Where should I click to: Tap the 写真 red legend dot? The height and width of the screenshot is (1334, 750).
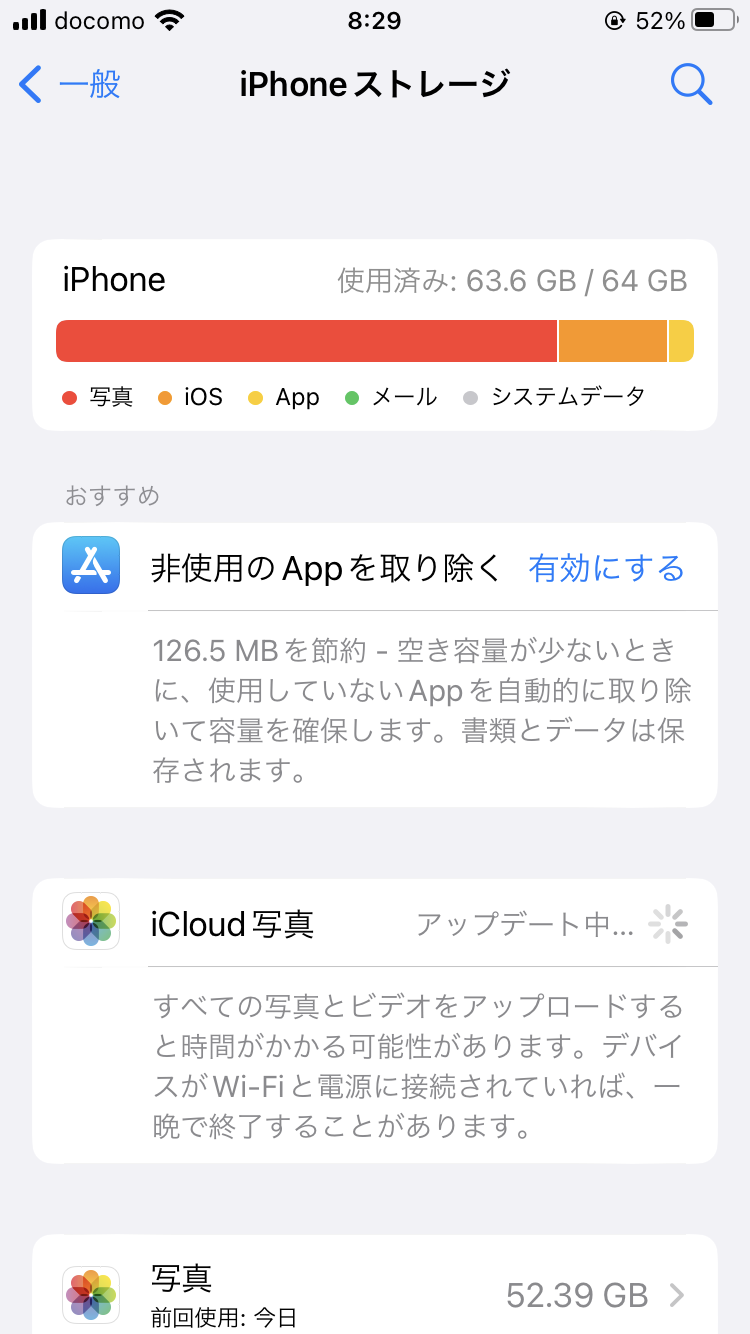click(69, 398)
